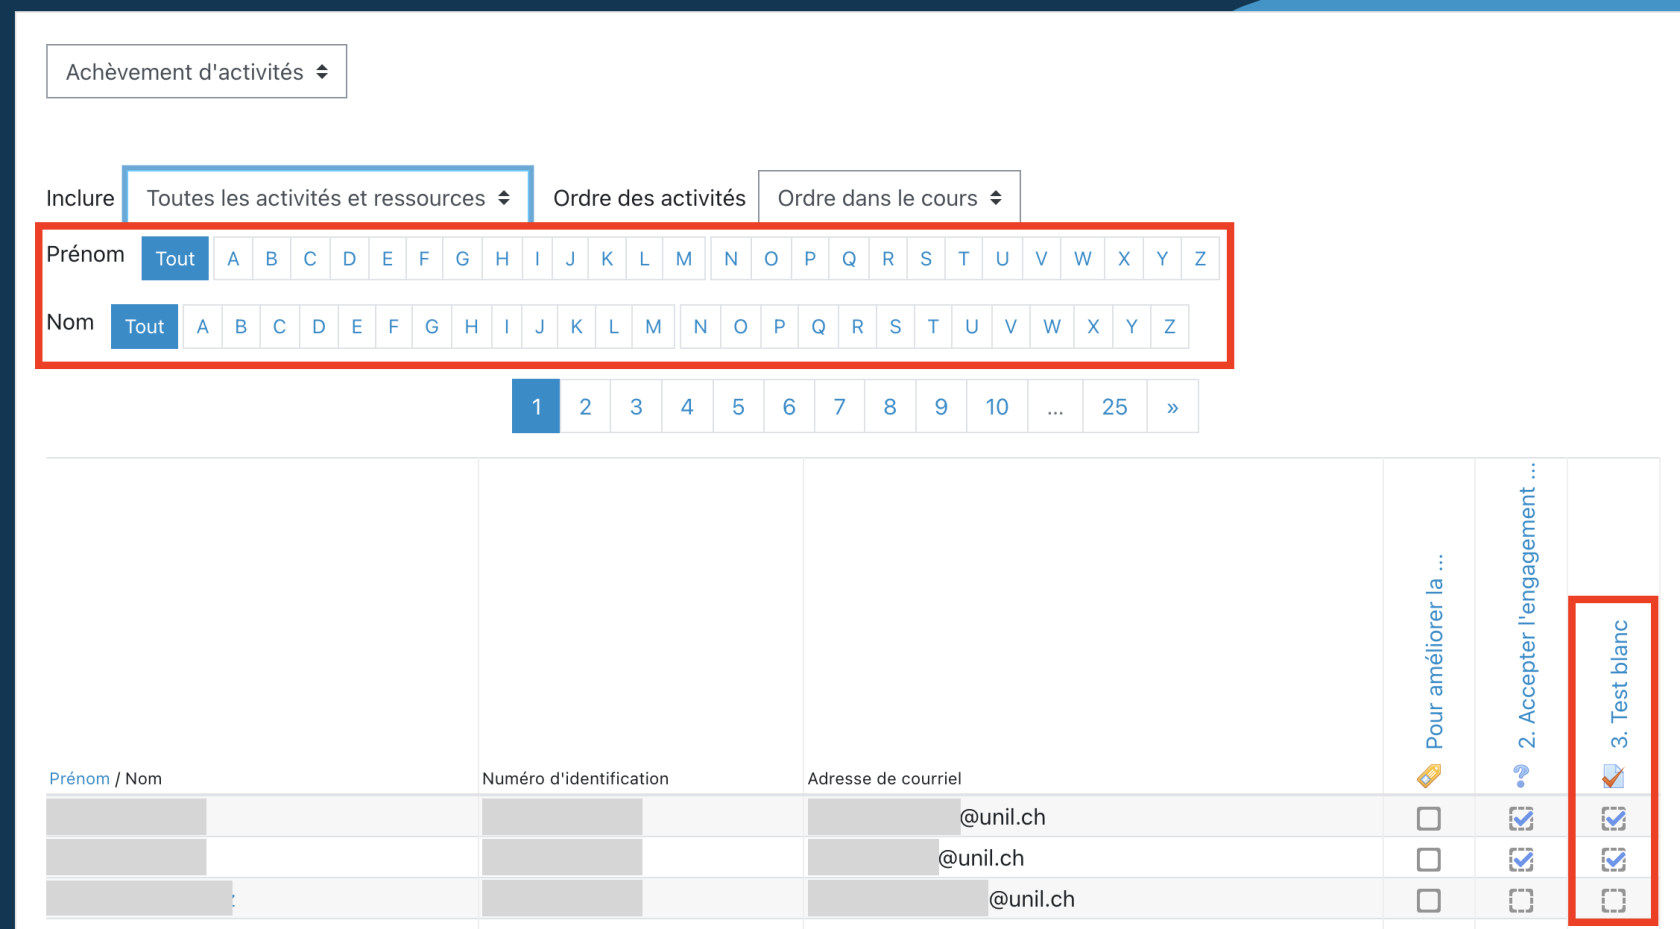This screenshot has height=929, width=1680.
Task: Click the feedback icon under 'Pour améliorer la'
Action: pyautogui.click(x=1429, y=775)
